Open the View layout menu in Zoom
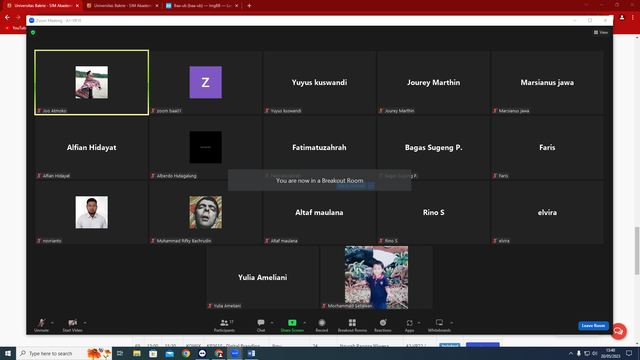 [601, 32]
